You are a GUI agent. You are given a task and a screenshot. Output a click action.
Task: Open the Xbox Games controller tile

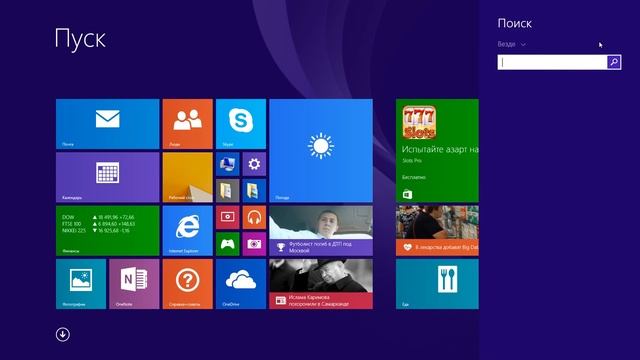(227, 244)
